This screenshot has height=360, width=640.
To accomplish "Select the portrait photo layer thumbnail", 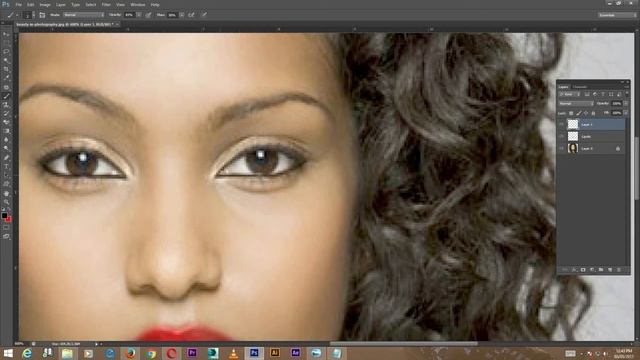I will (x=573, y=149).
